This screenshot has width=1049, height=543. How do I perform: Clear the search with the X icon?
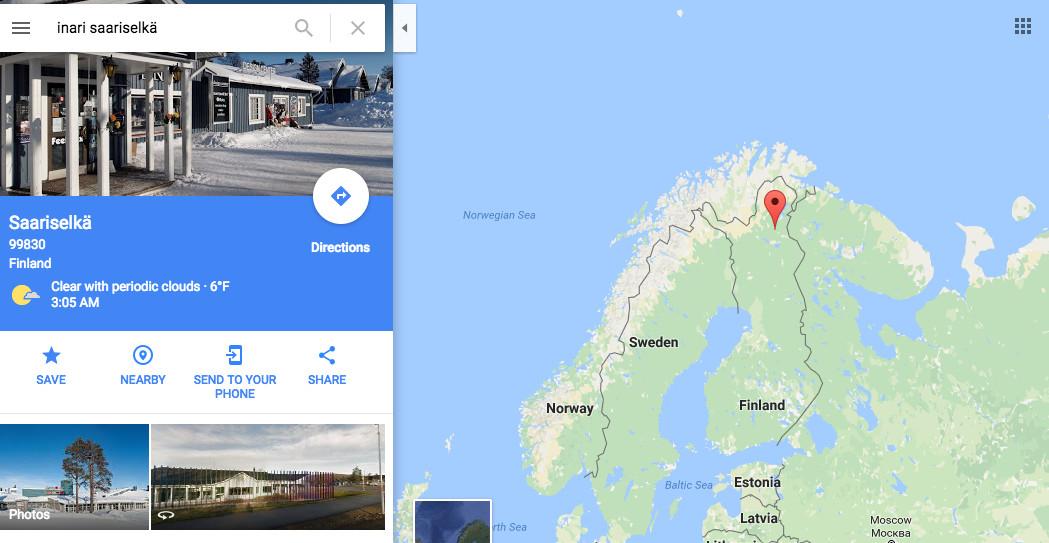pos(358,28)
